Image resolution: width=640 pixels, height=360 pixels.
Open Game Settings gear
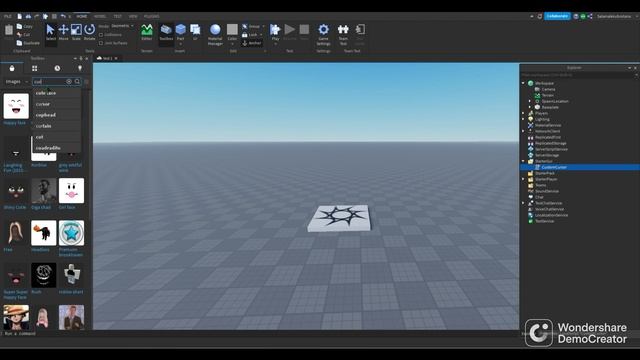pos(323,34)
